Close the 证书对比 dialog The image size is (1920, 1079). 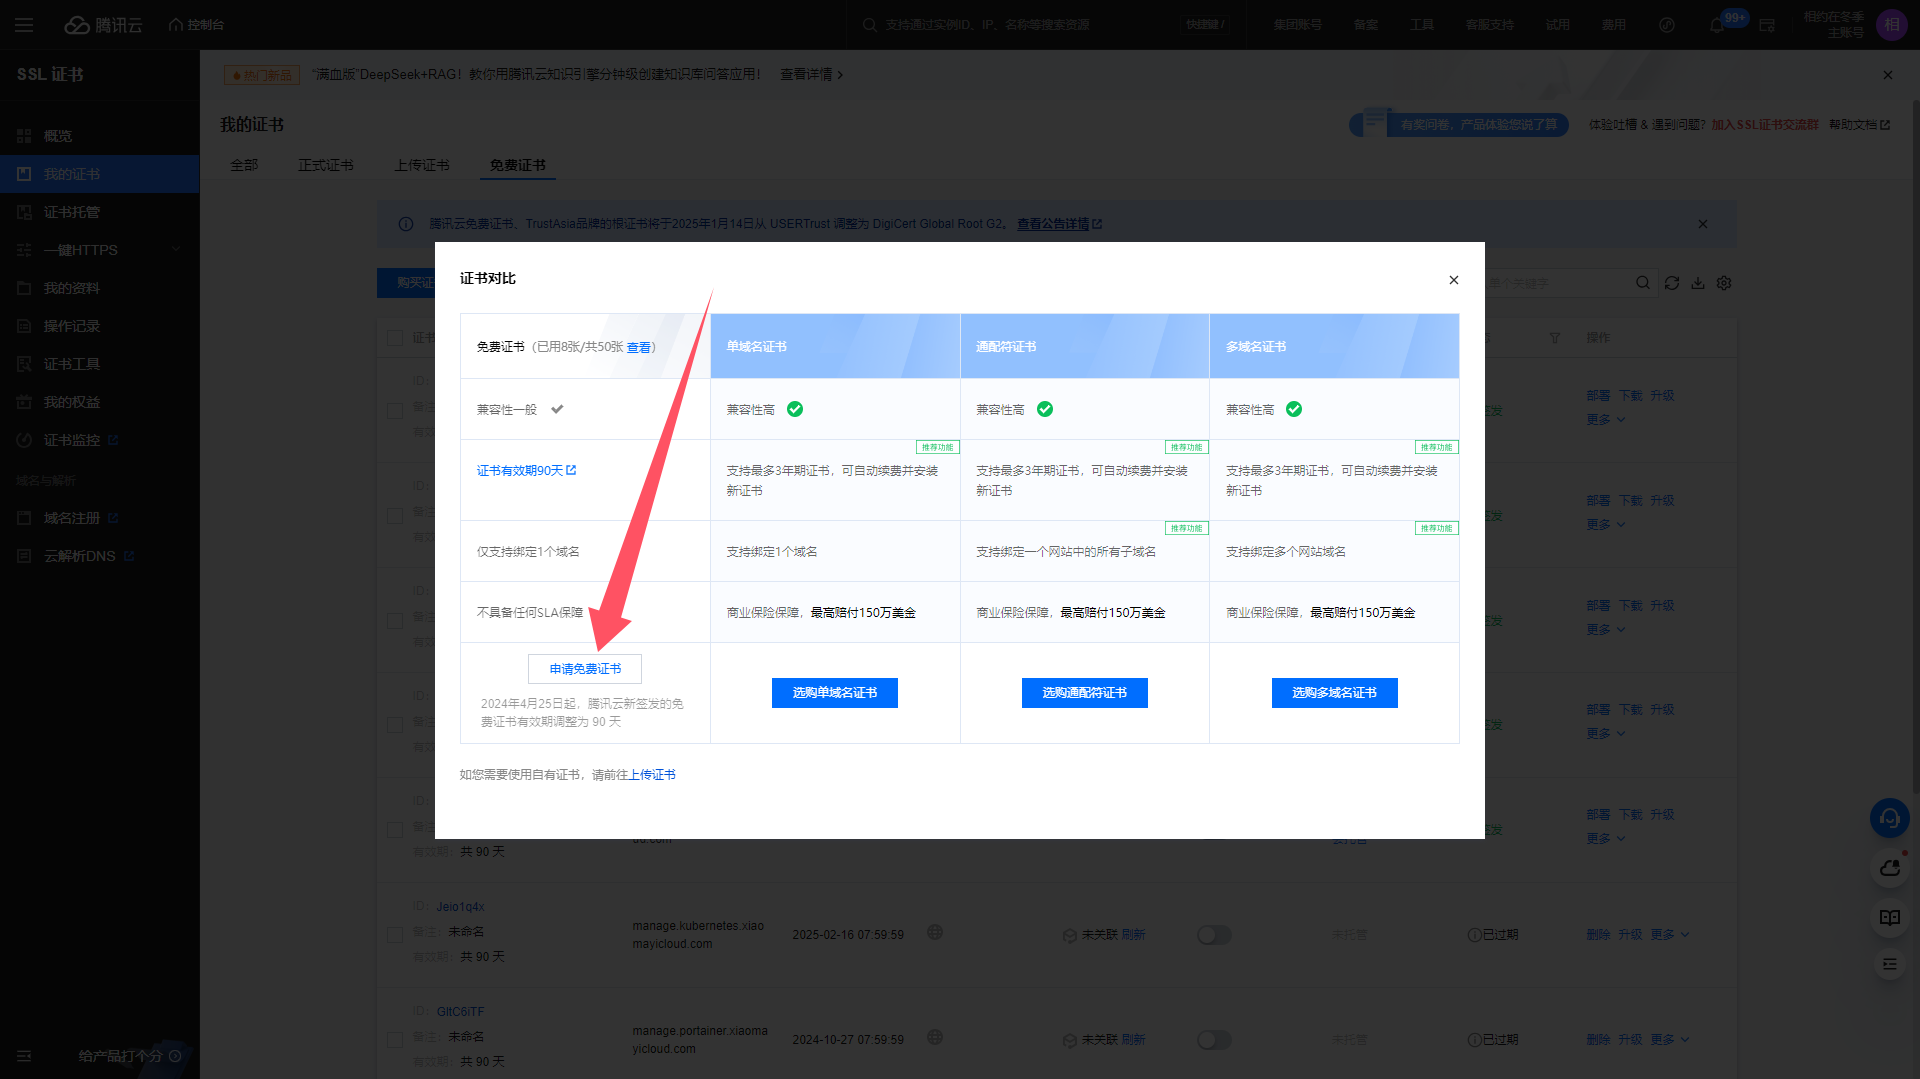[1454, 280]
